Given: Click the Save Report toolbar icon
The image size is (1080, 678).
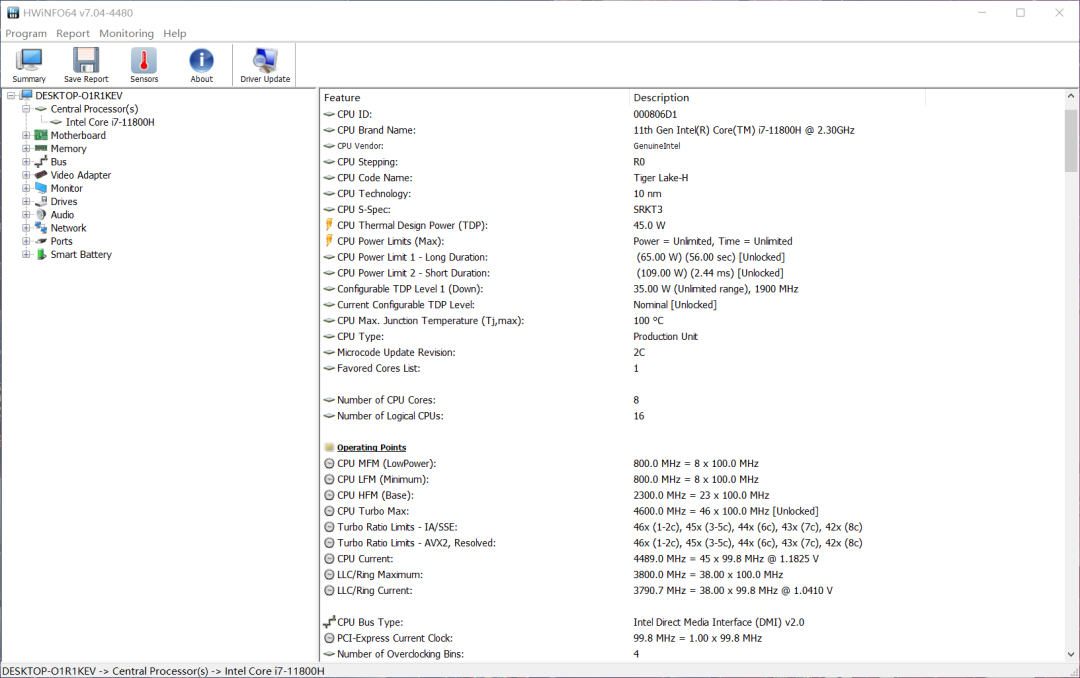Looking at the screenshot, I should click(x=85, y=64).
